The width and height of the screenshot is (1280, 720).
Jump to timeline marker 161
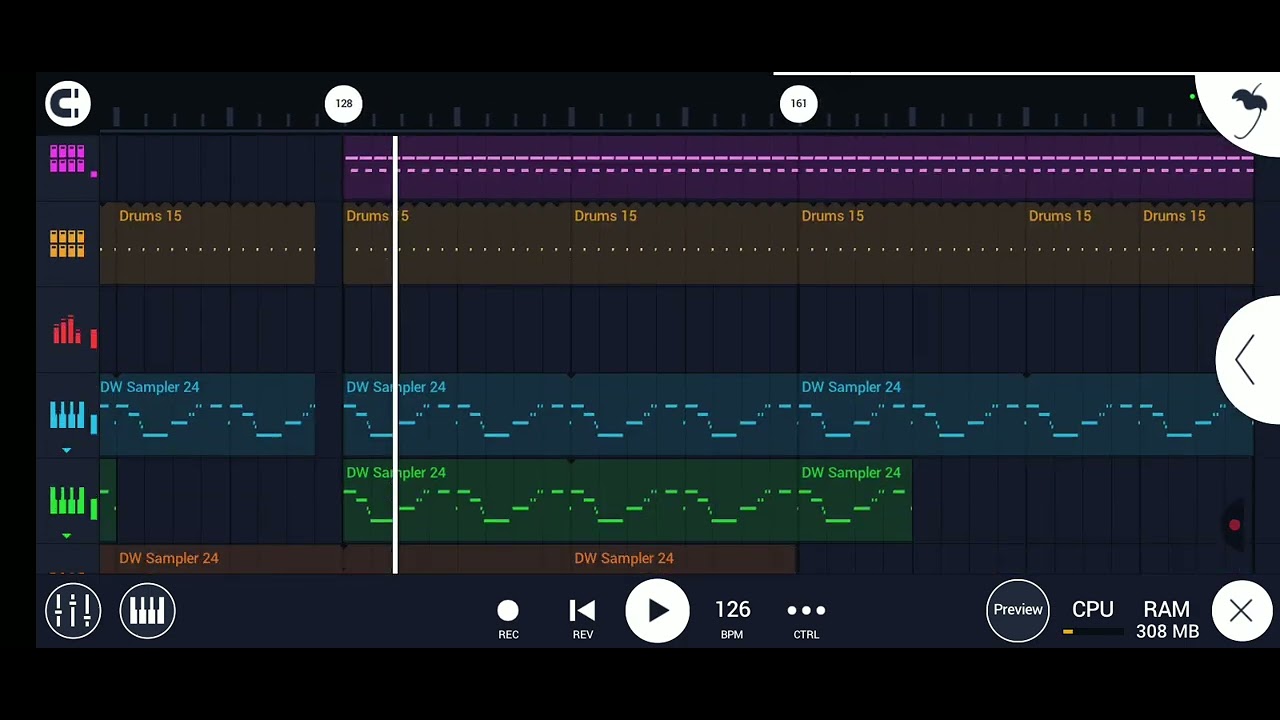click(798, 103)
